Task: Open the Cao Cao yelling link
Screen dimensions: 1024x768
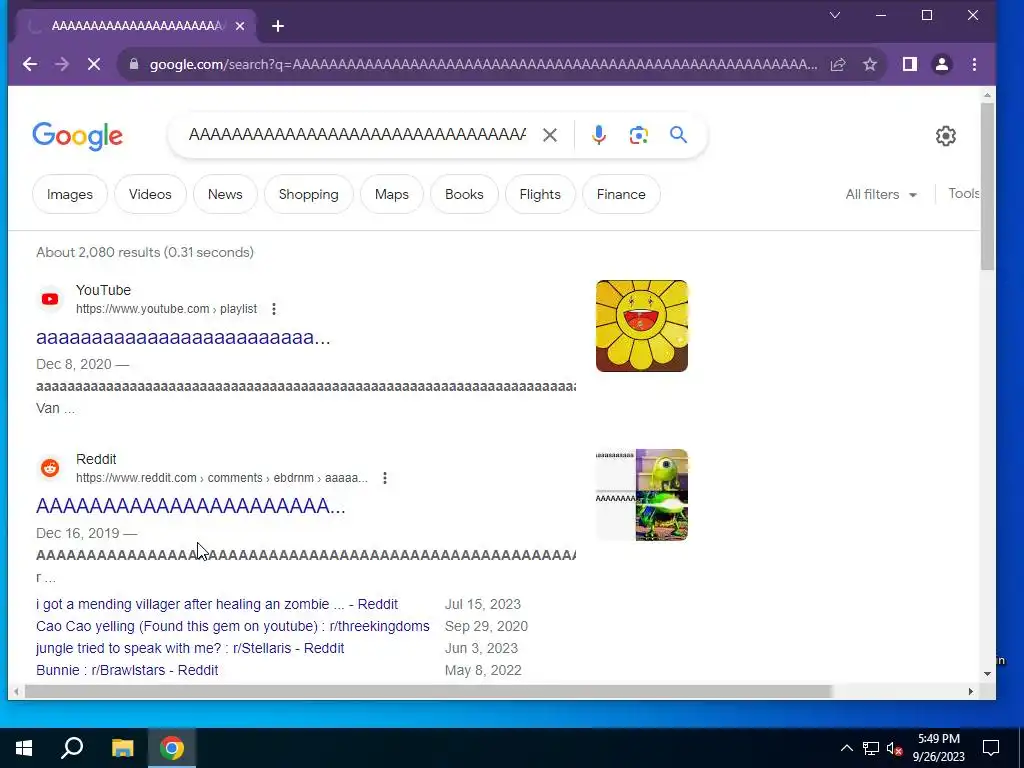Action: coord(232,626)
